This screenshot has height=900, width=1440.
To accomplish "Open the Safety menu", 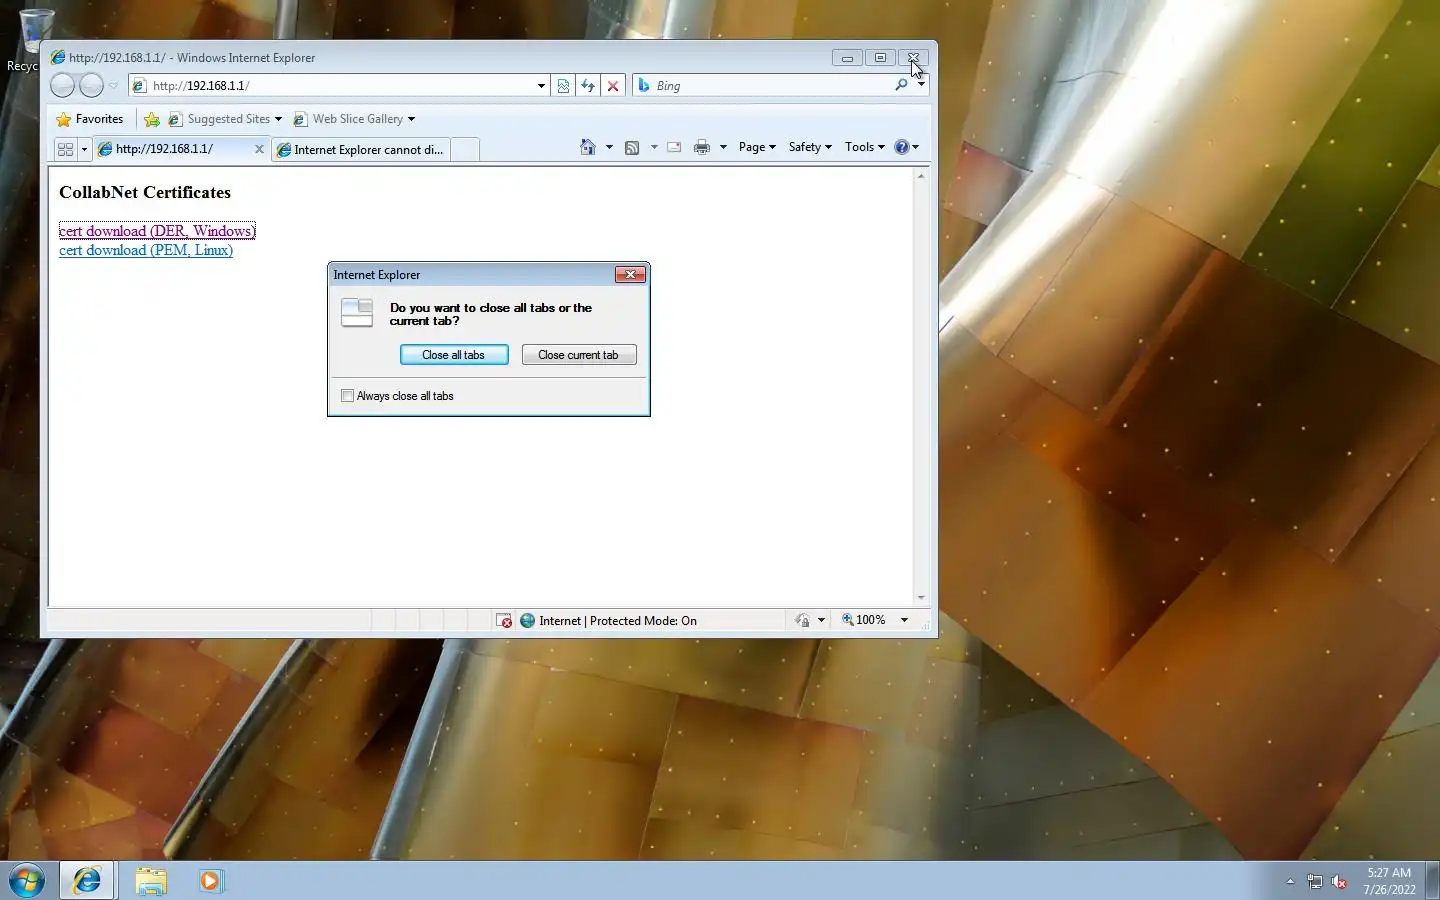I will 810,147.
